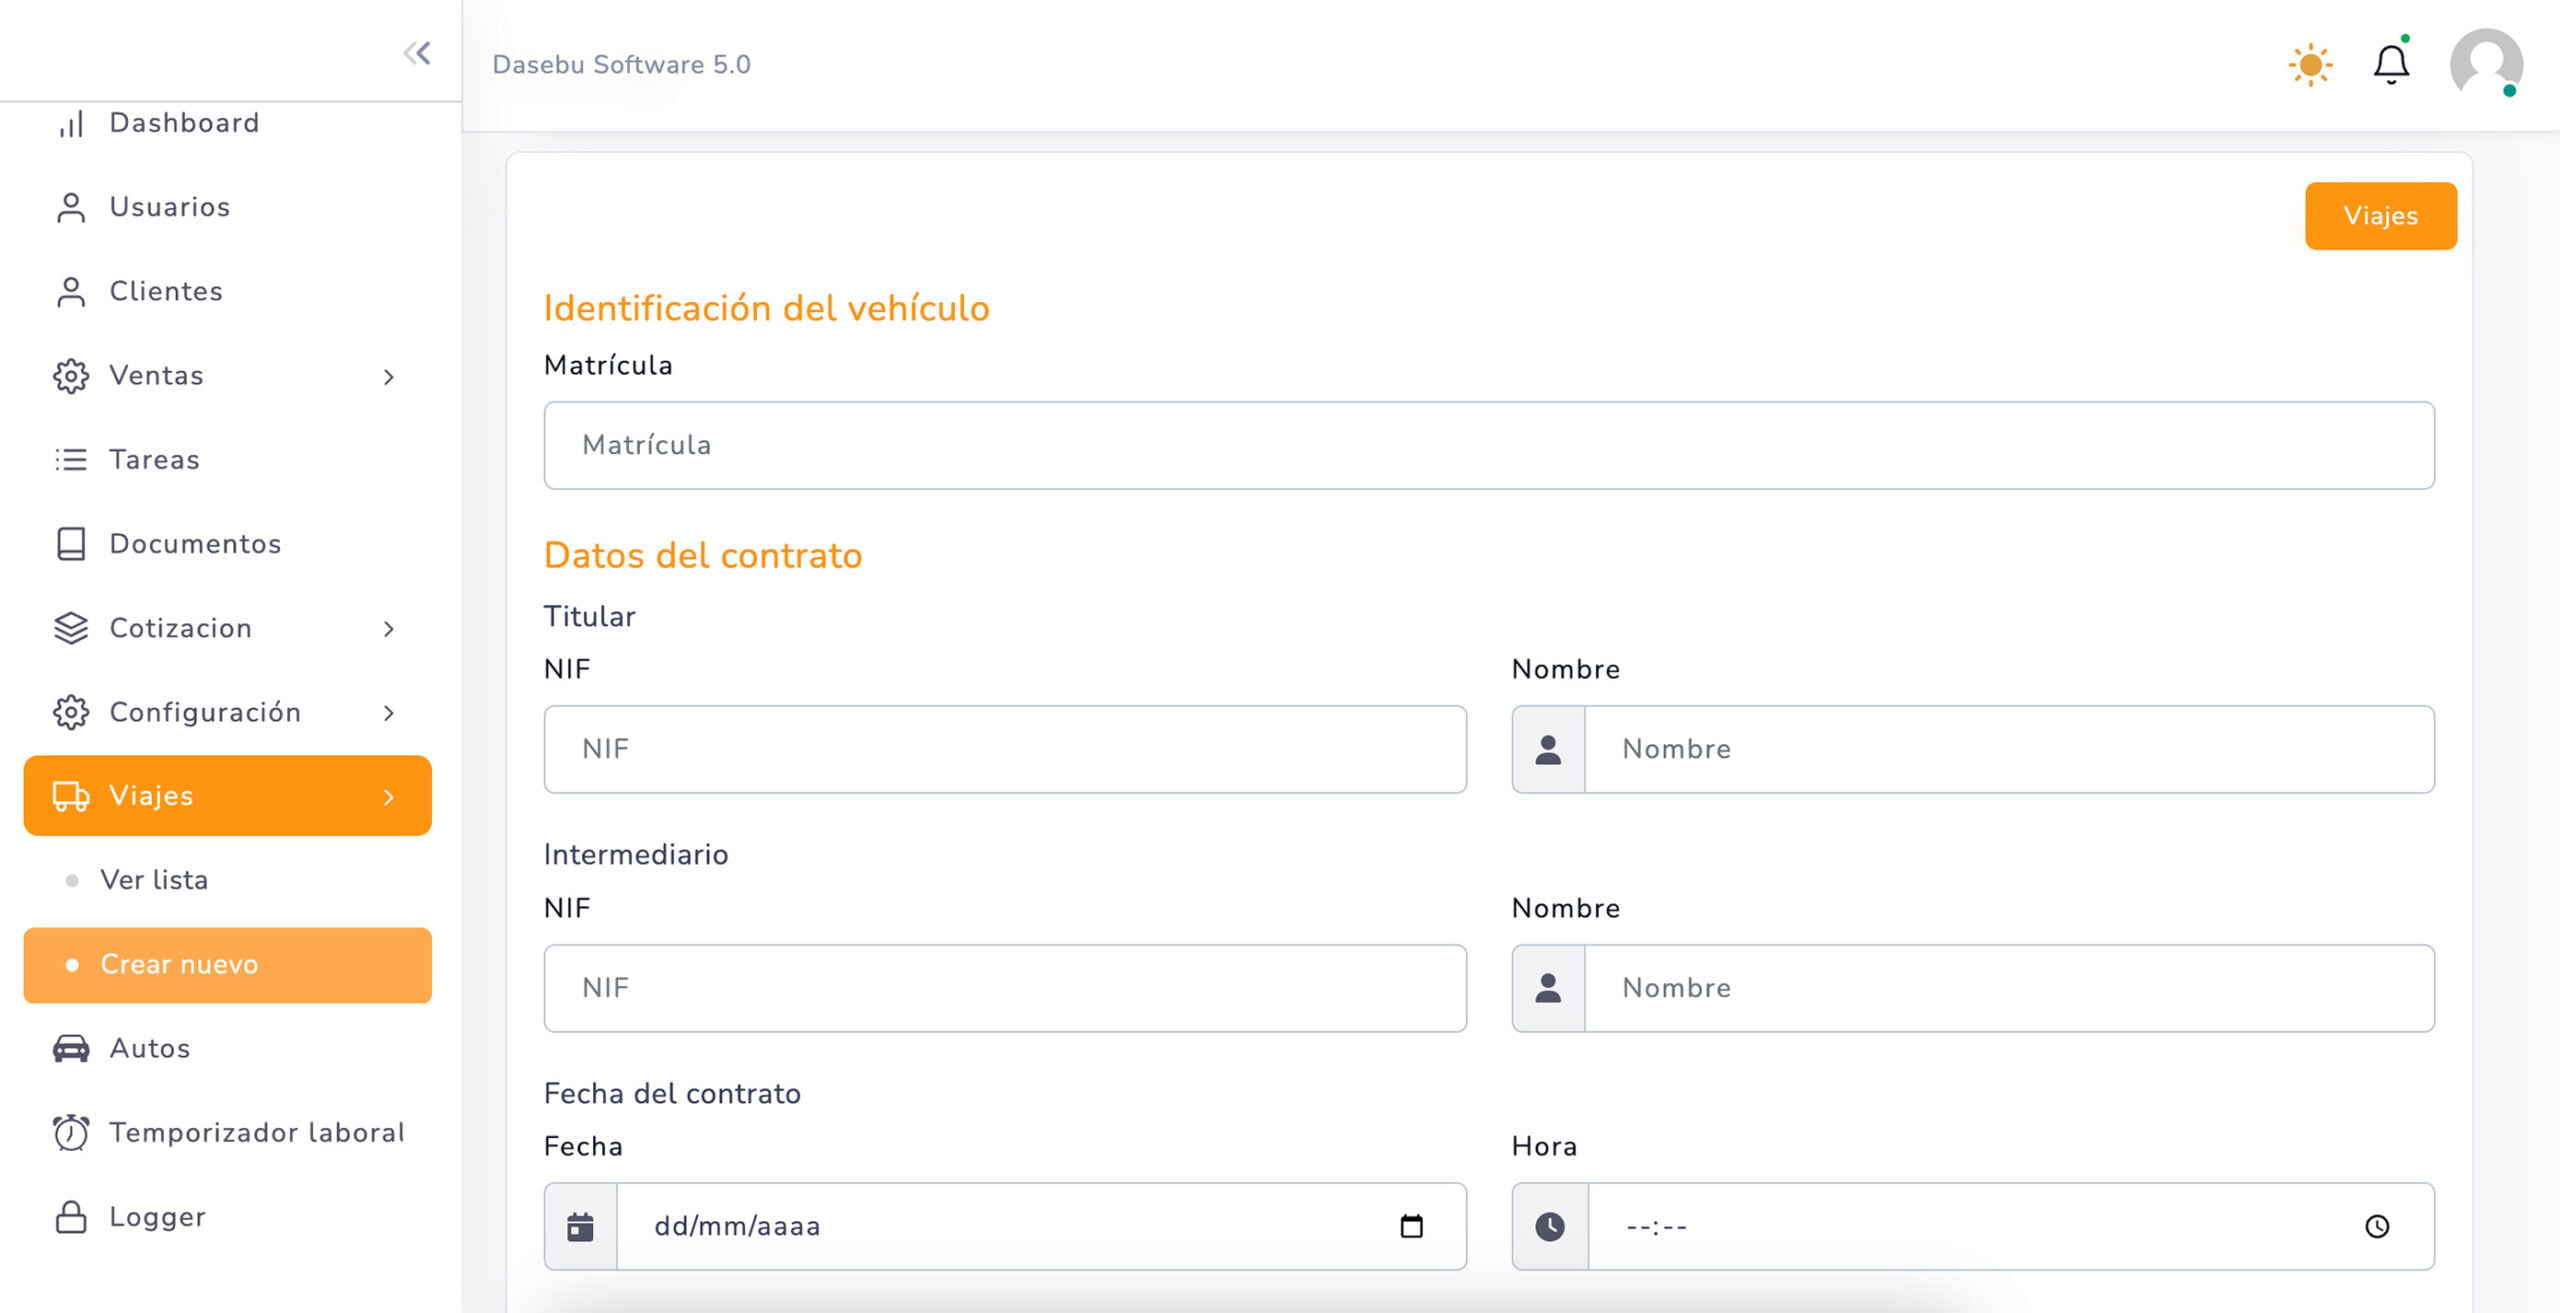Image resolution: width=2560 pixels, height=1313 pixels.
Task: Collapse the Viajes submenu chevron
Action: [x=389, y=797]
